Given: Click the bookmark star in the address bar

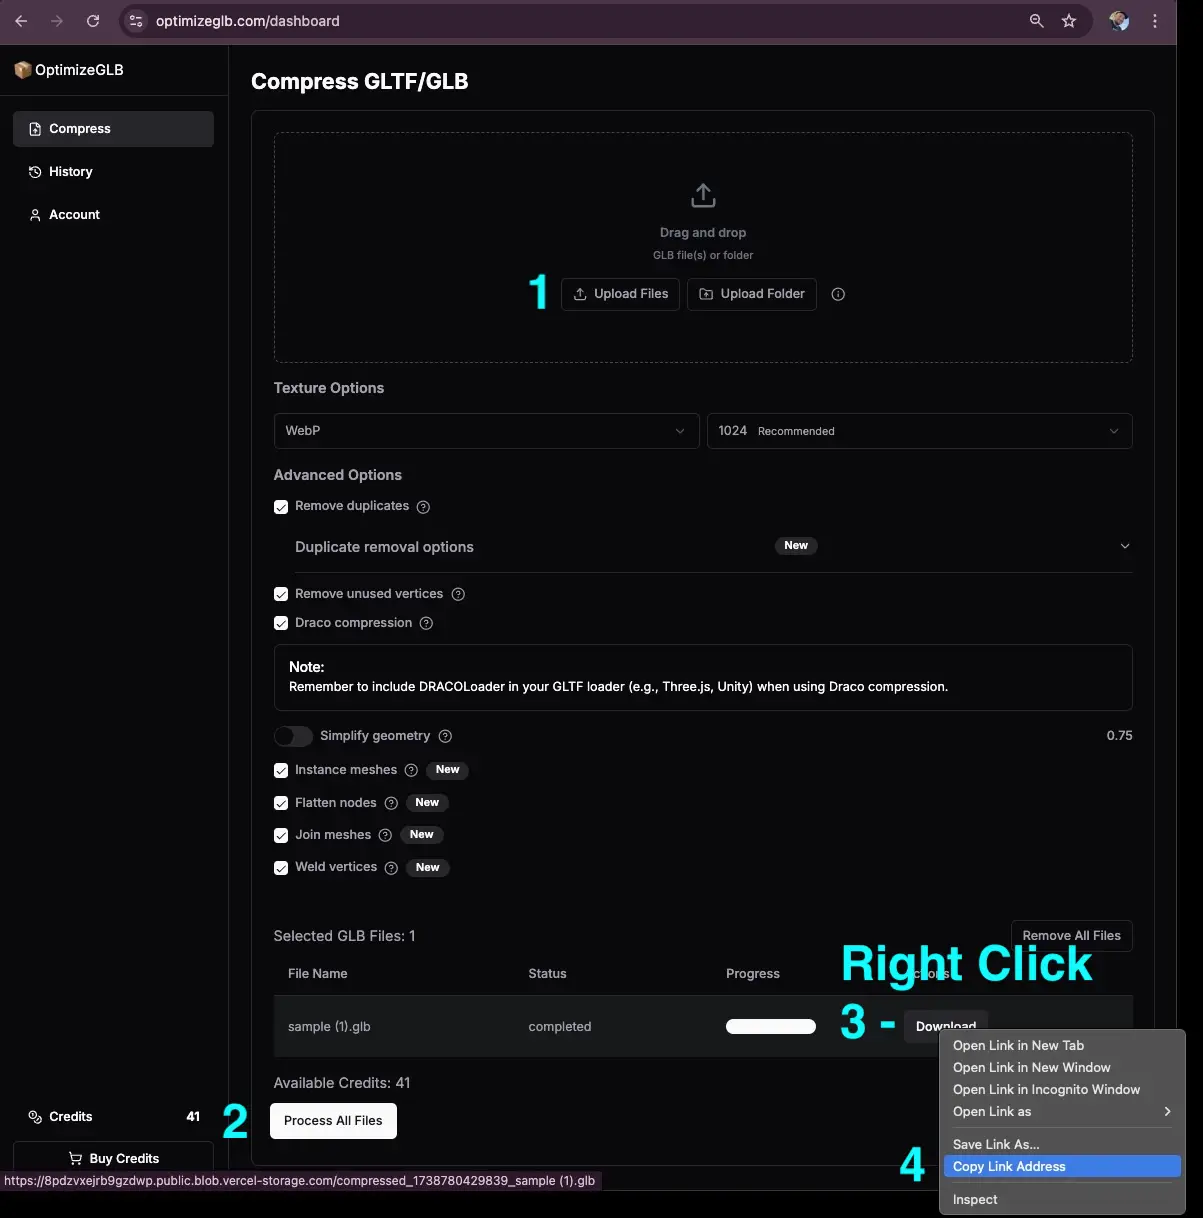Looking at the screenshot, I should (1069, 20).
